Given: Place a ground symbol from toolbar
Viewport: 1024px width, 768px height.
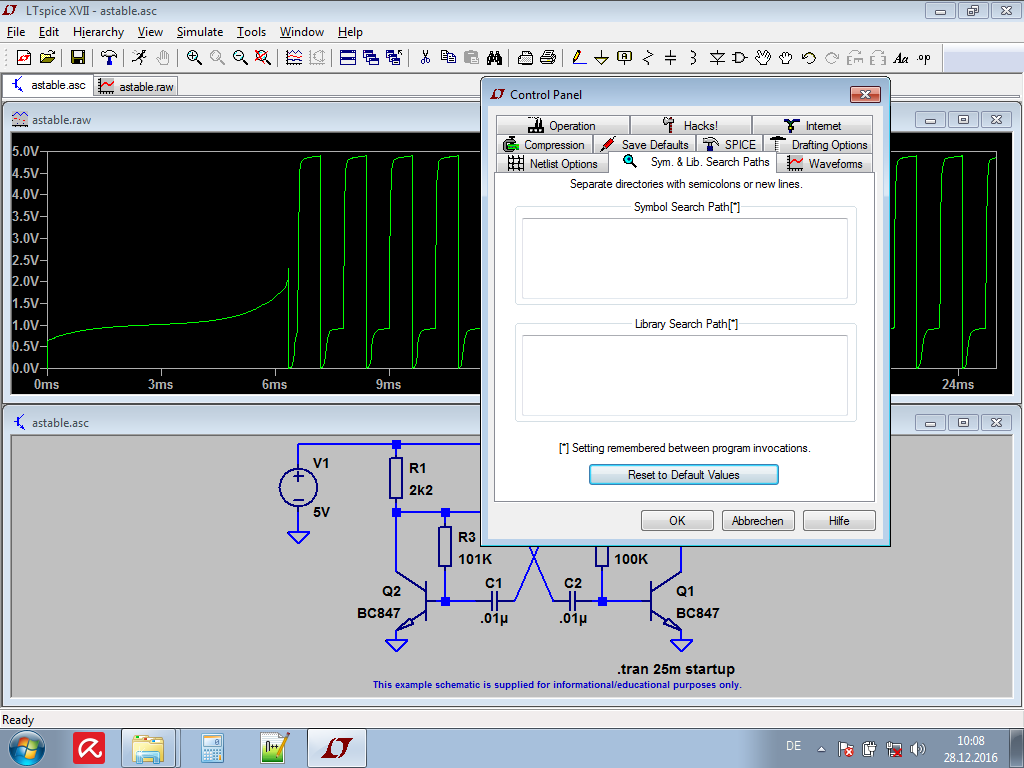Looking at the screenshot, I should [x=601, y=57].
